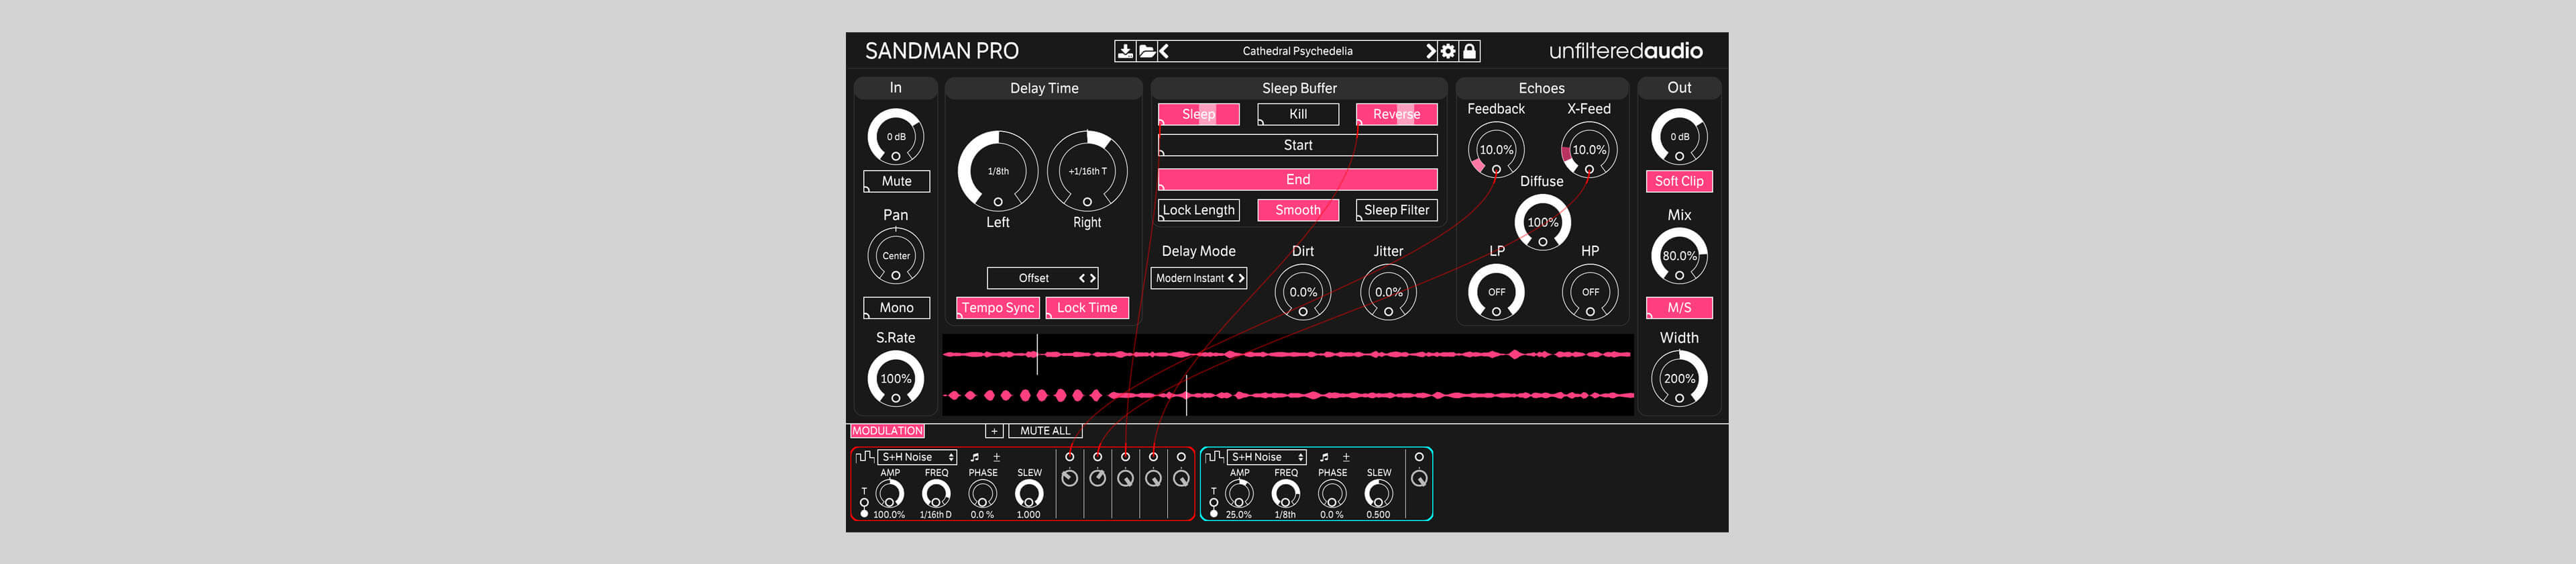The height and width of the screenshot is (564, 2576).
Task: Click the save preset download icon
Action: tap(1124, 51)
